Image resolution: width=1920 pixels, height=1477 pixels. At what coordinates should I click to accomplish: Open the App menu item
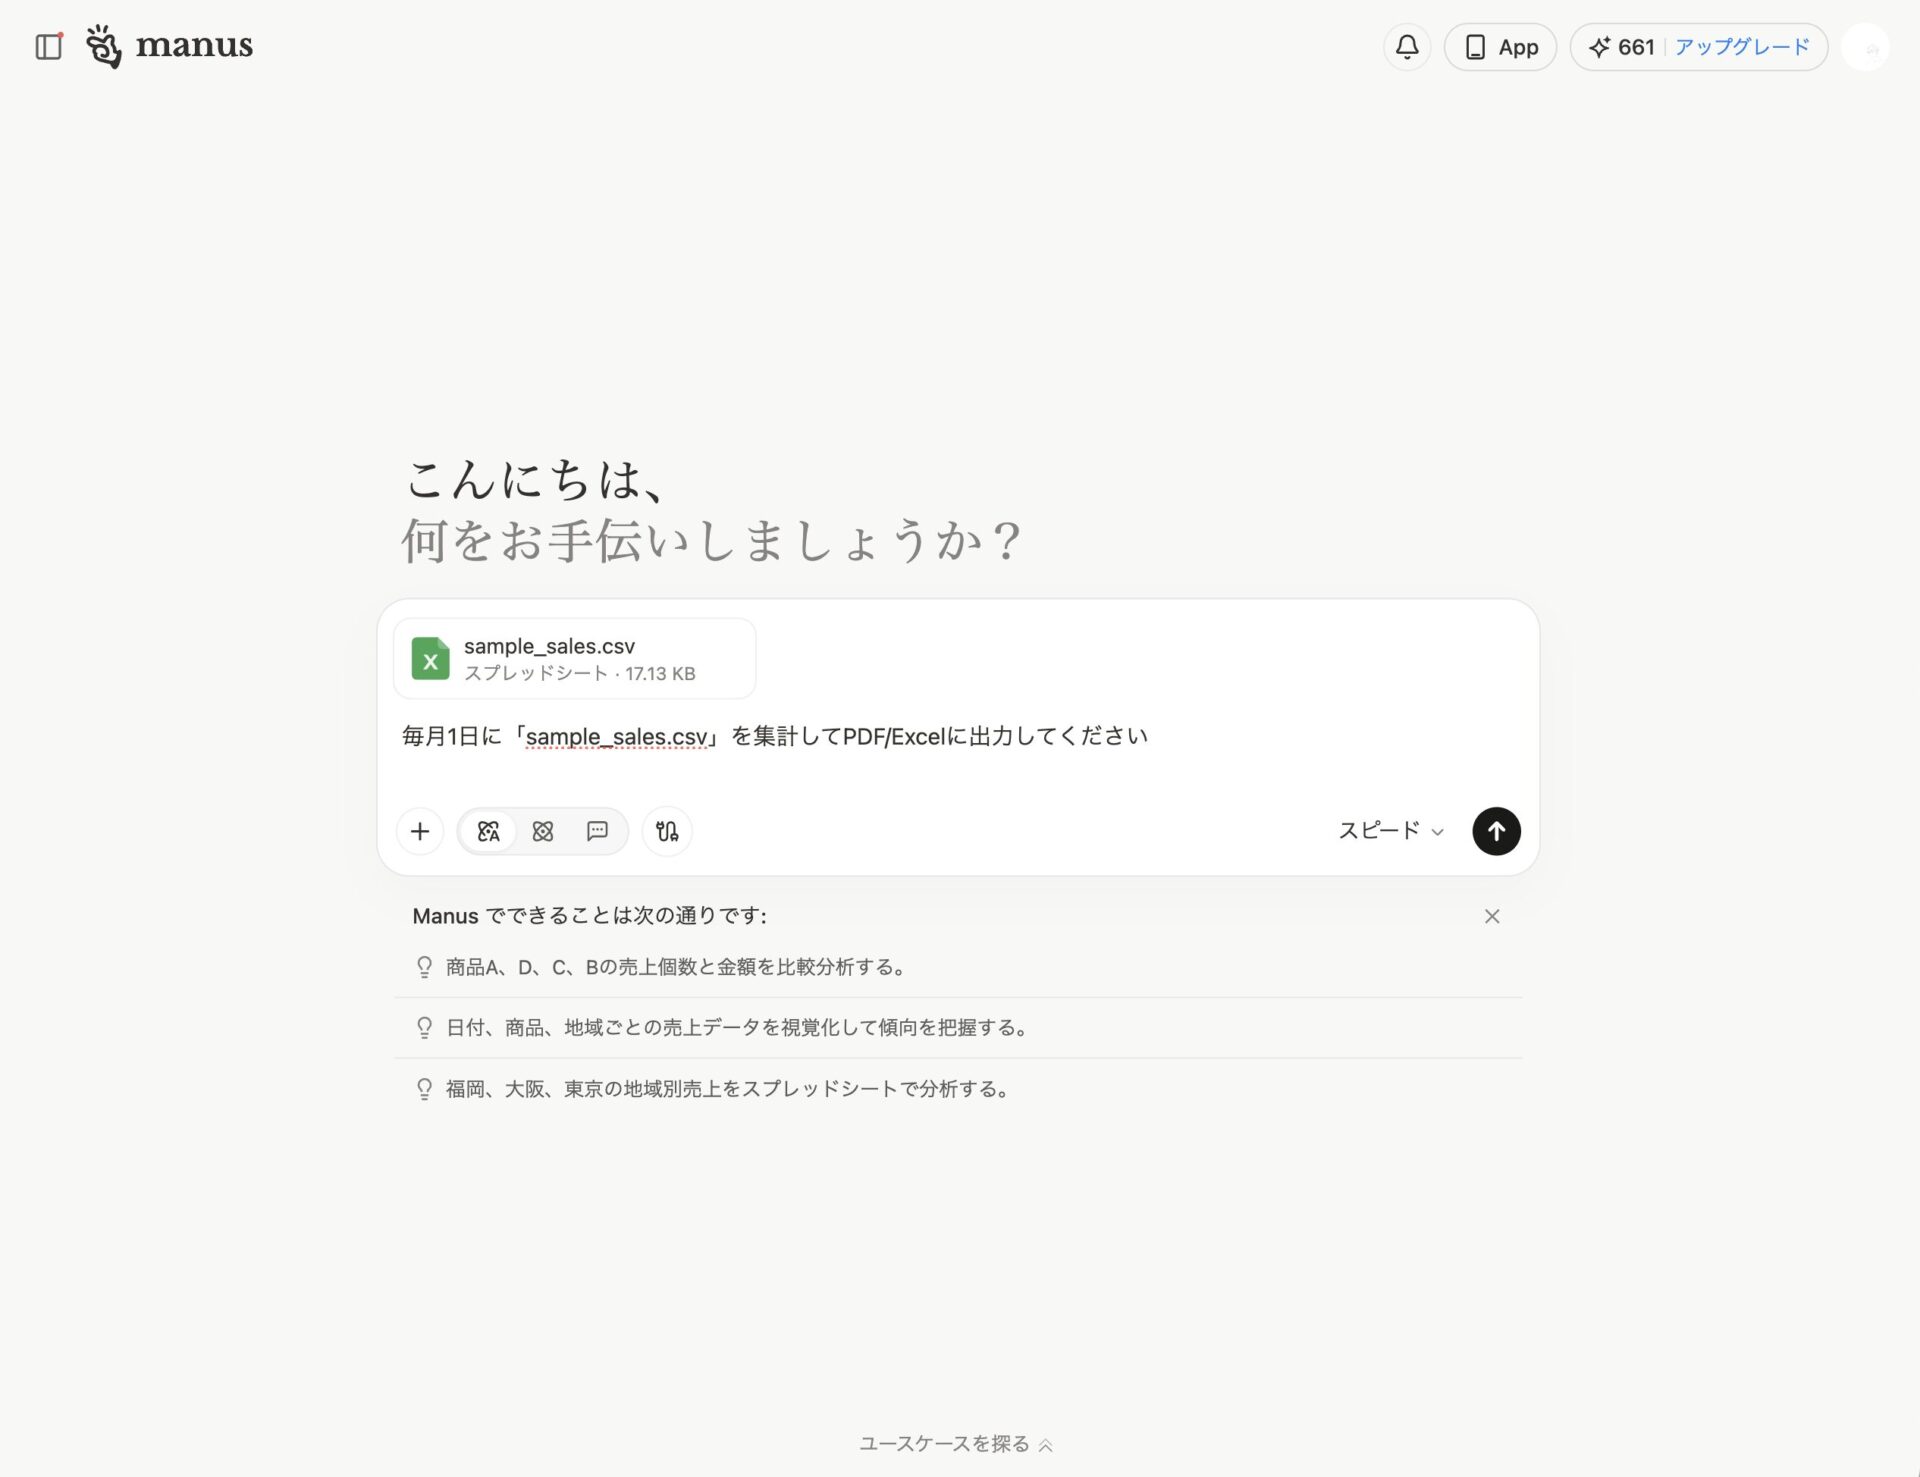(x=1499, y=46)
